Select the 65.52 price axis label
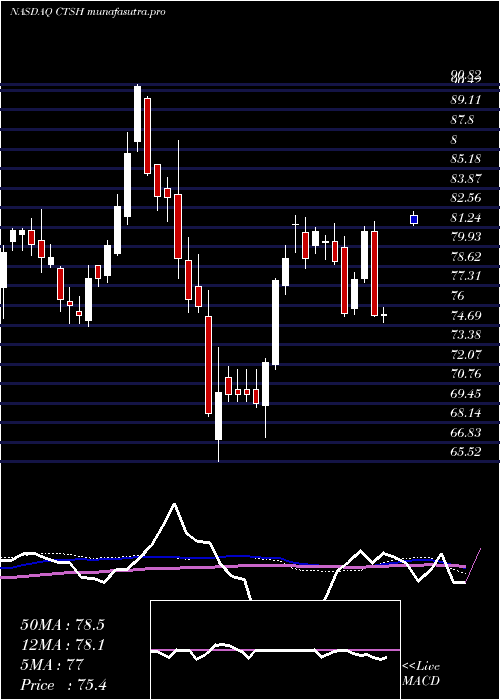The width and height of the screenshot is (500, 700). pyautogui.click(x=466, y=452)
